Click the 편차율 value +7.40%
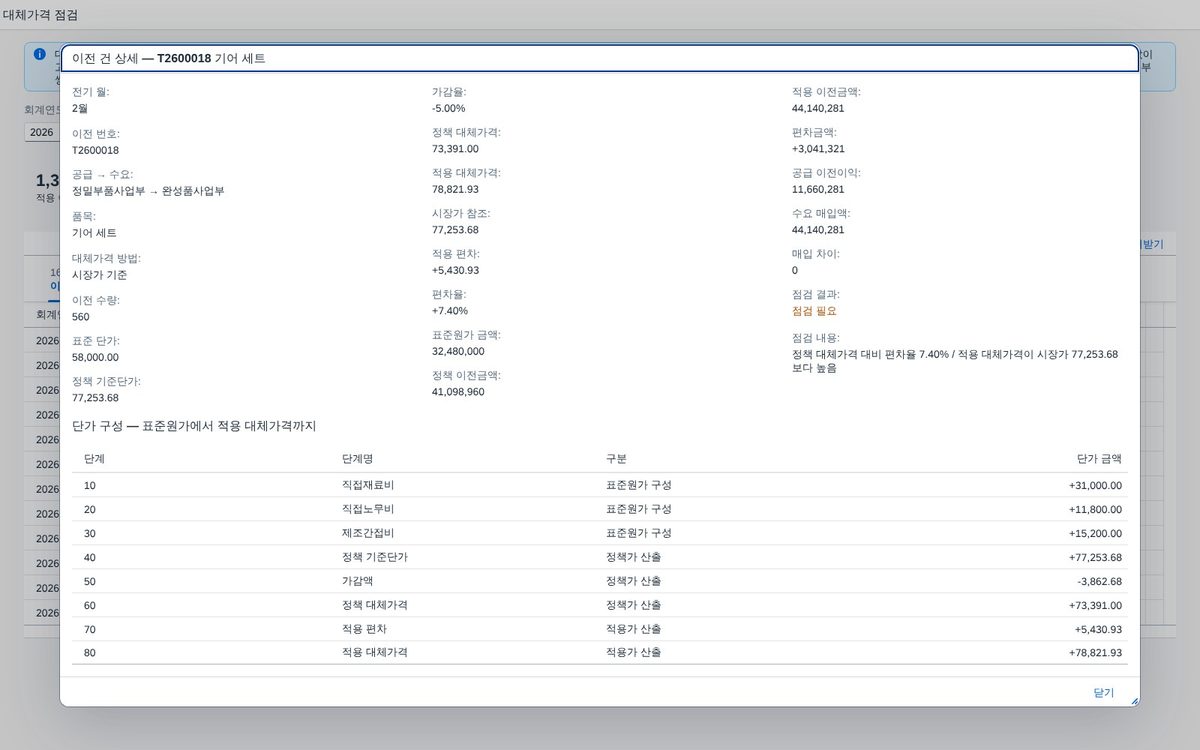Viewport: 1200px width, 750px height. [450, 310]
